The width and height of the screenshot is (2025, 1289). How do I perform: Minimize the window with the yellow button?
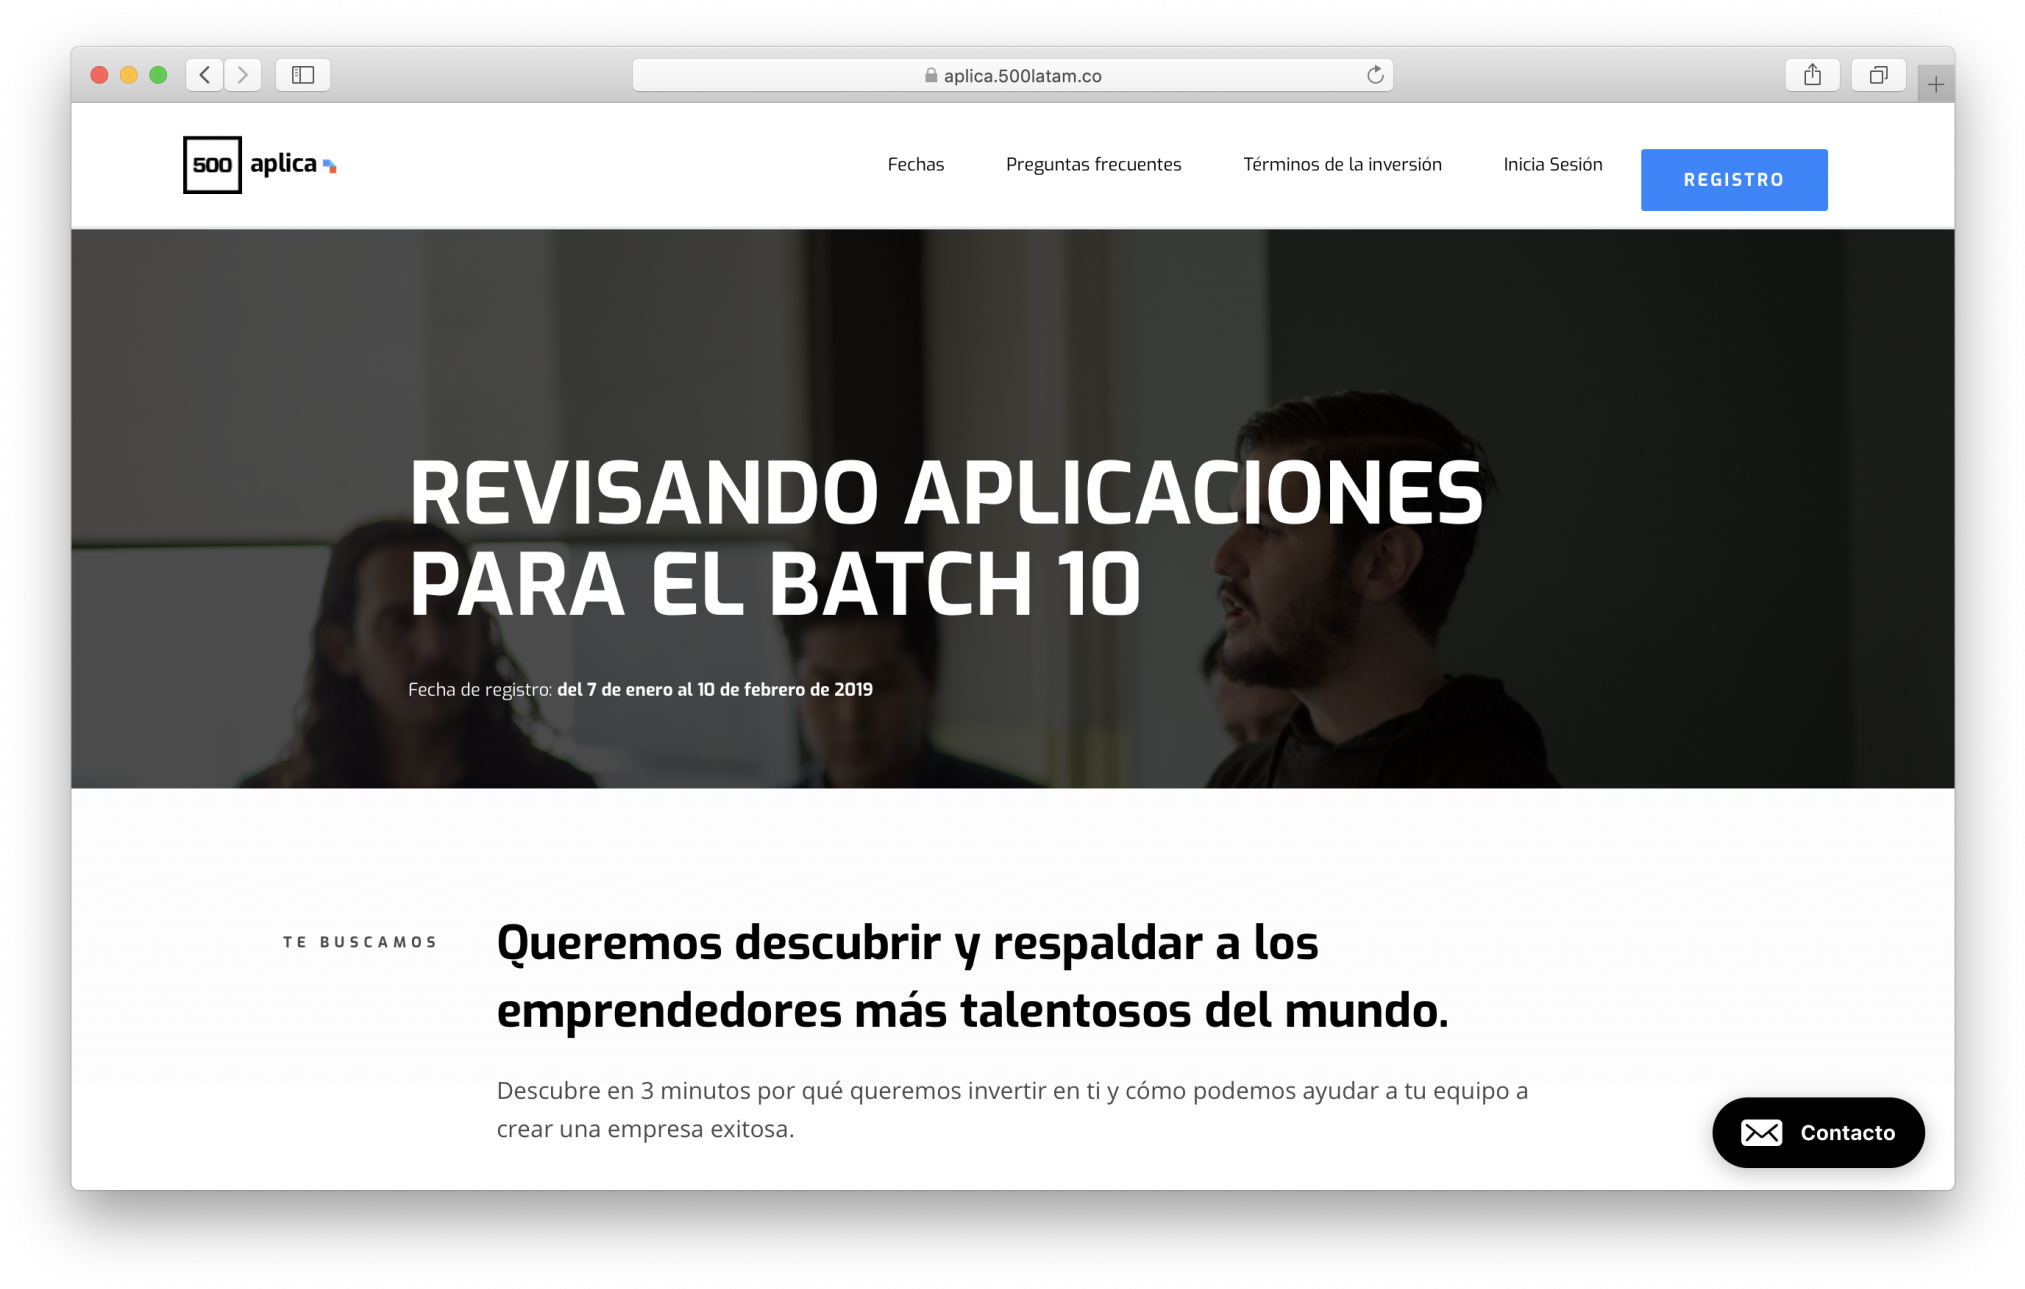pos(129,75)
